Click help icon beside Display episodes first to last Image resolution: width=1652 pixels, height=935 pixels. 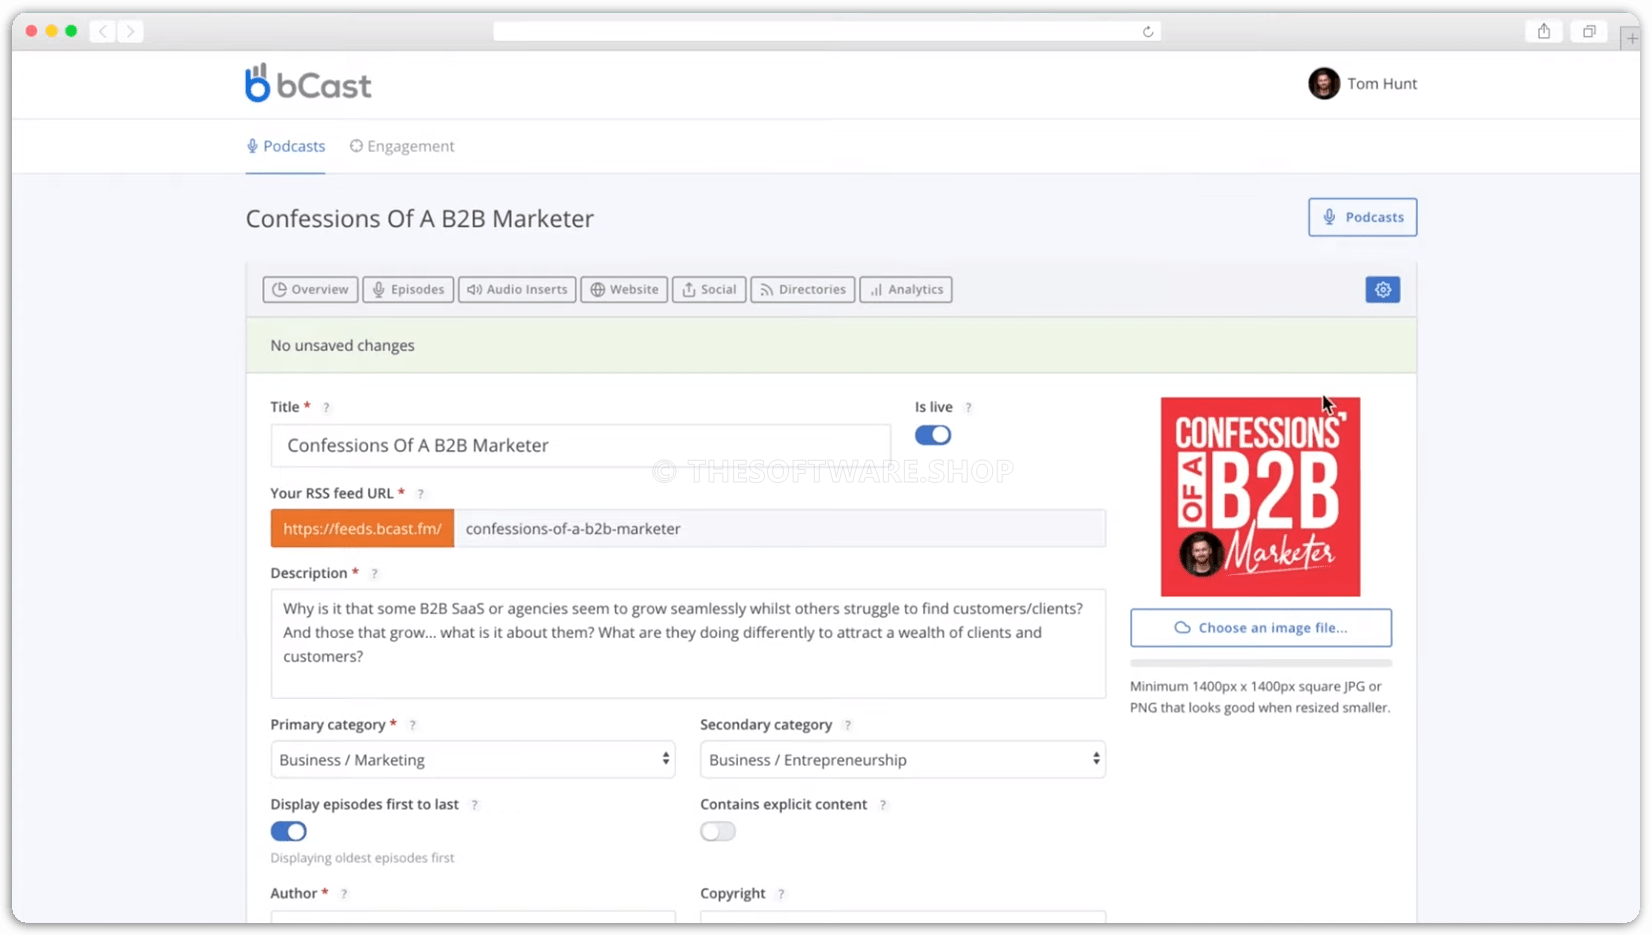pos(474,805)
